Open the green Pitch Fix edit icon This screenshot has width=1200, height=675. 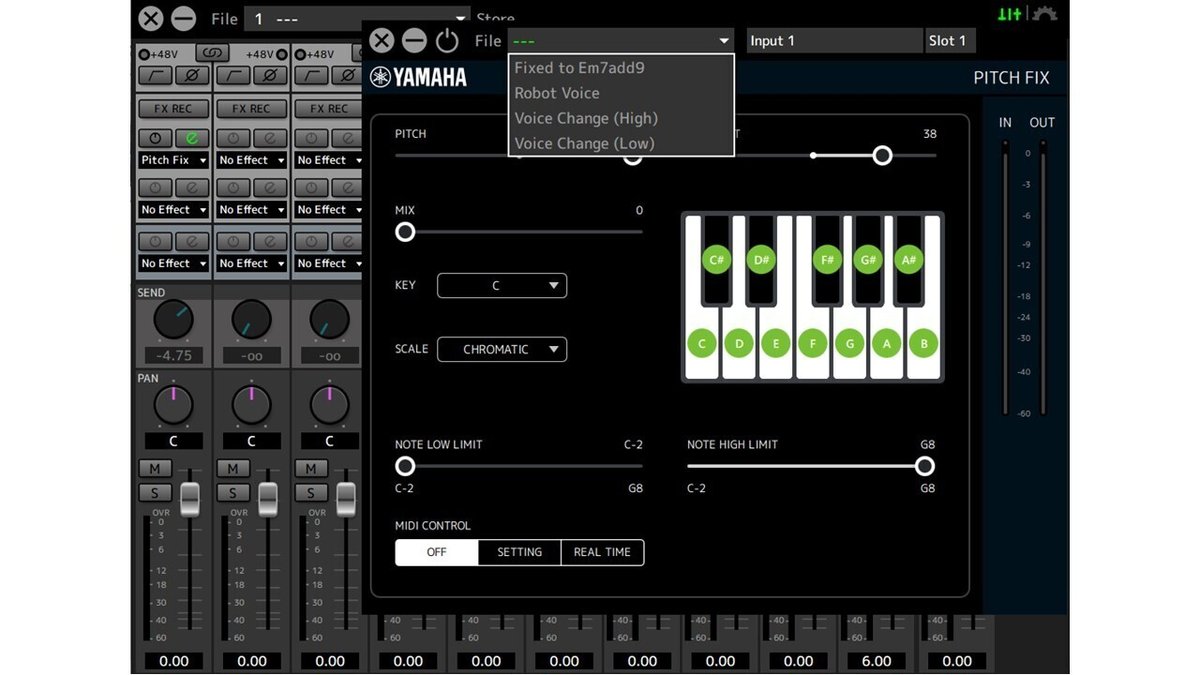pos(191,138)
